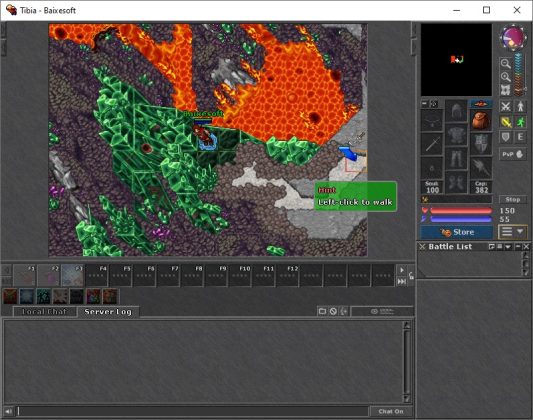Click the minimap display

pos(456,60)
